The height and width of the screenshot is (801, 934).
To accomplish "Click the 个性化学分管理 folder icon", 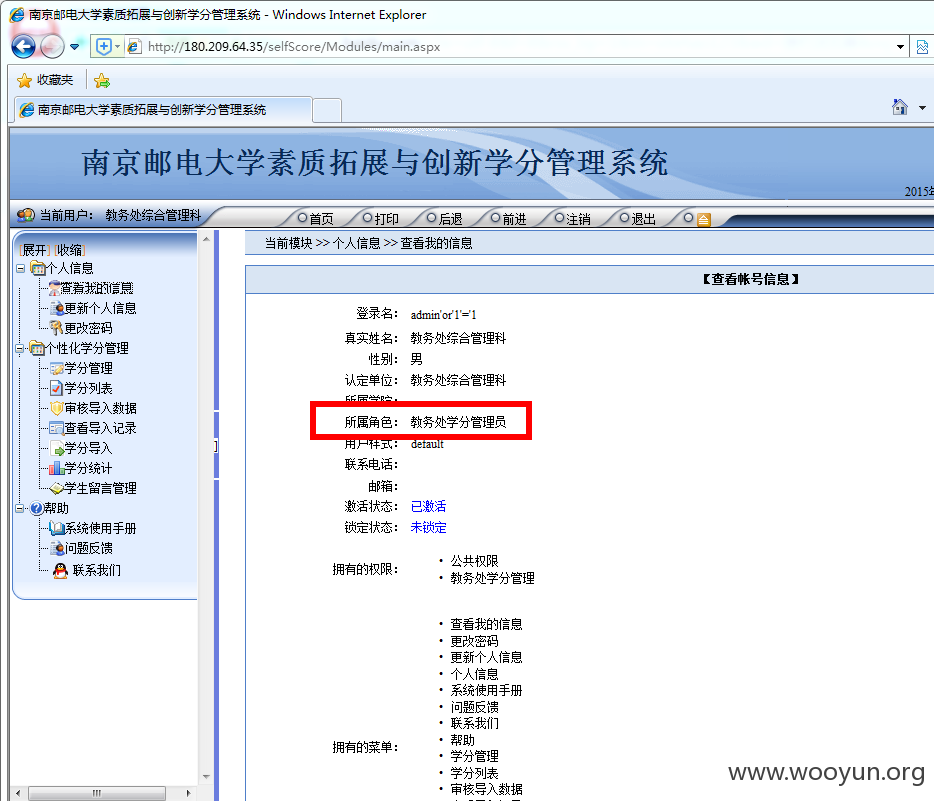I will click(x=37, y=348).
